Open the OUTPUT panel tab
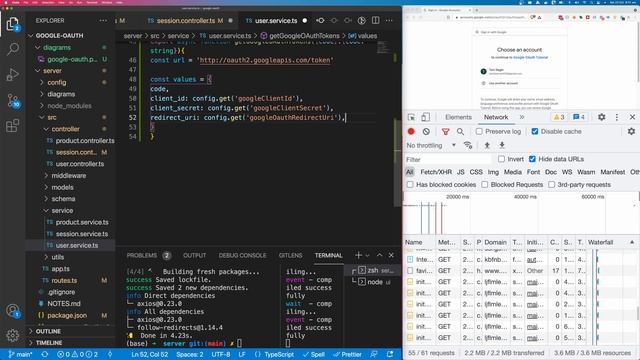 [194, 255]
